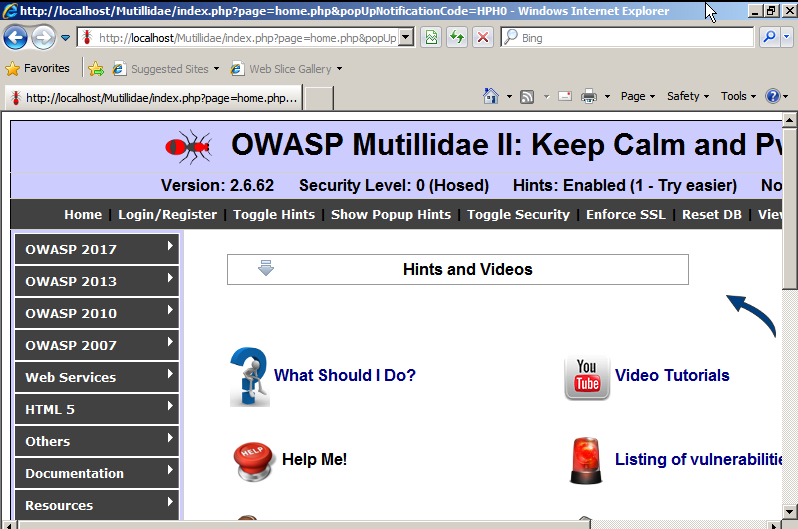The height and width of the screenshot is (529, 798).
Task: Click the vertical scrollbar down arrow
Action: 789,512
